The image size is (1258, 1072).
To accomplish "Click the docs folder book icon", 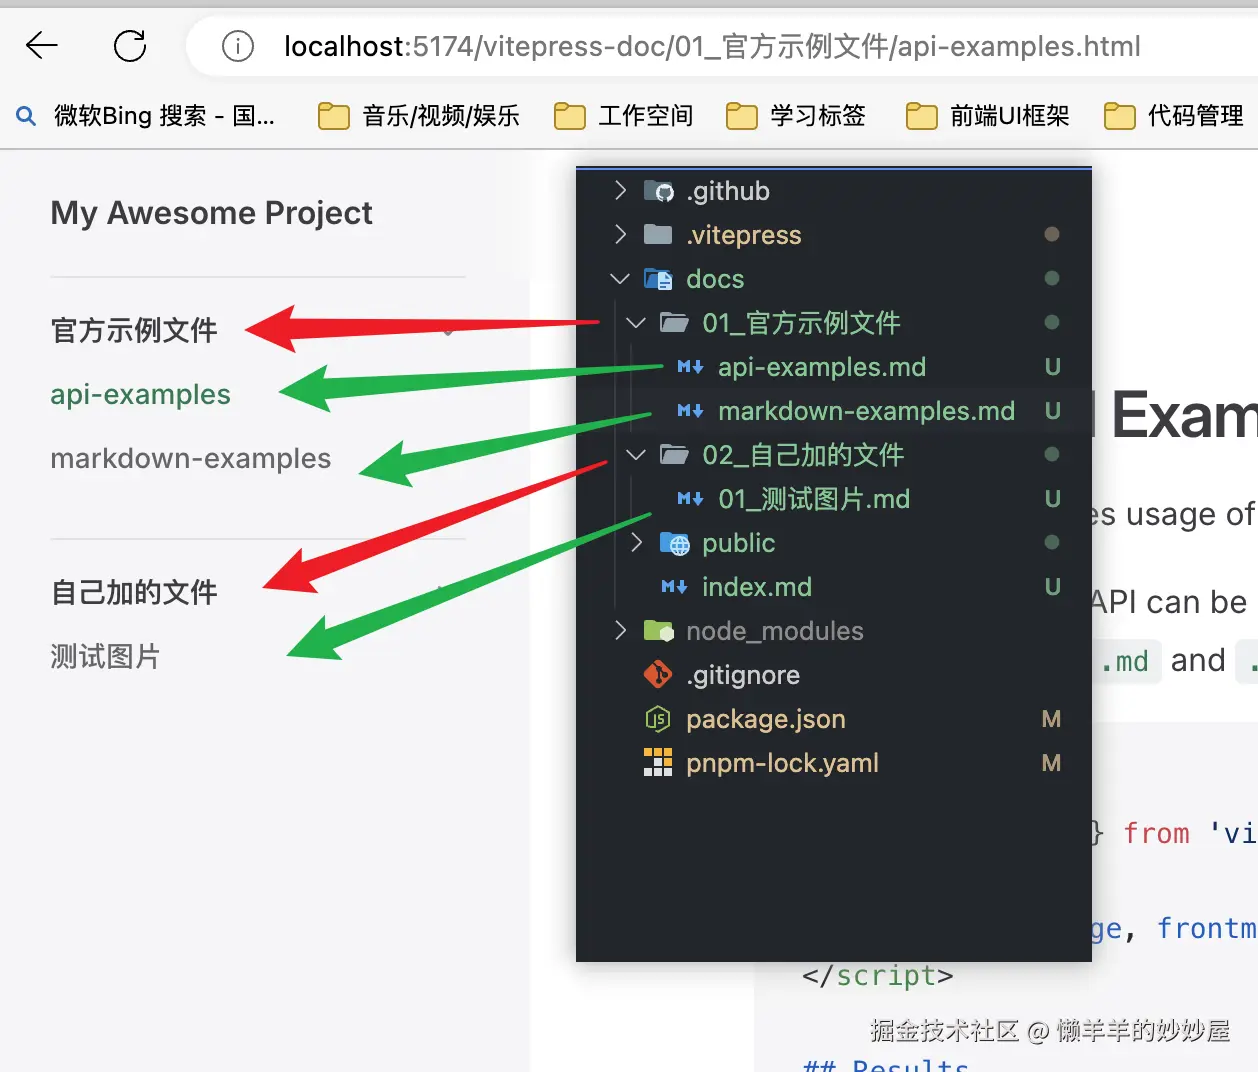I will pos(660,279).
